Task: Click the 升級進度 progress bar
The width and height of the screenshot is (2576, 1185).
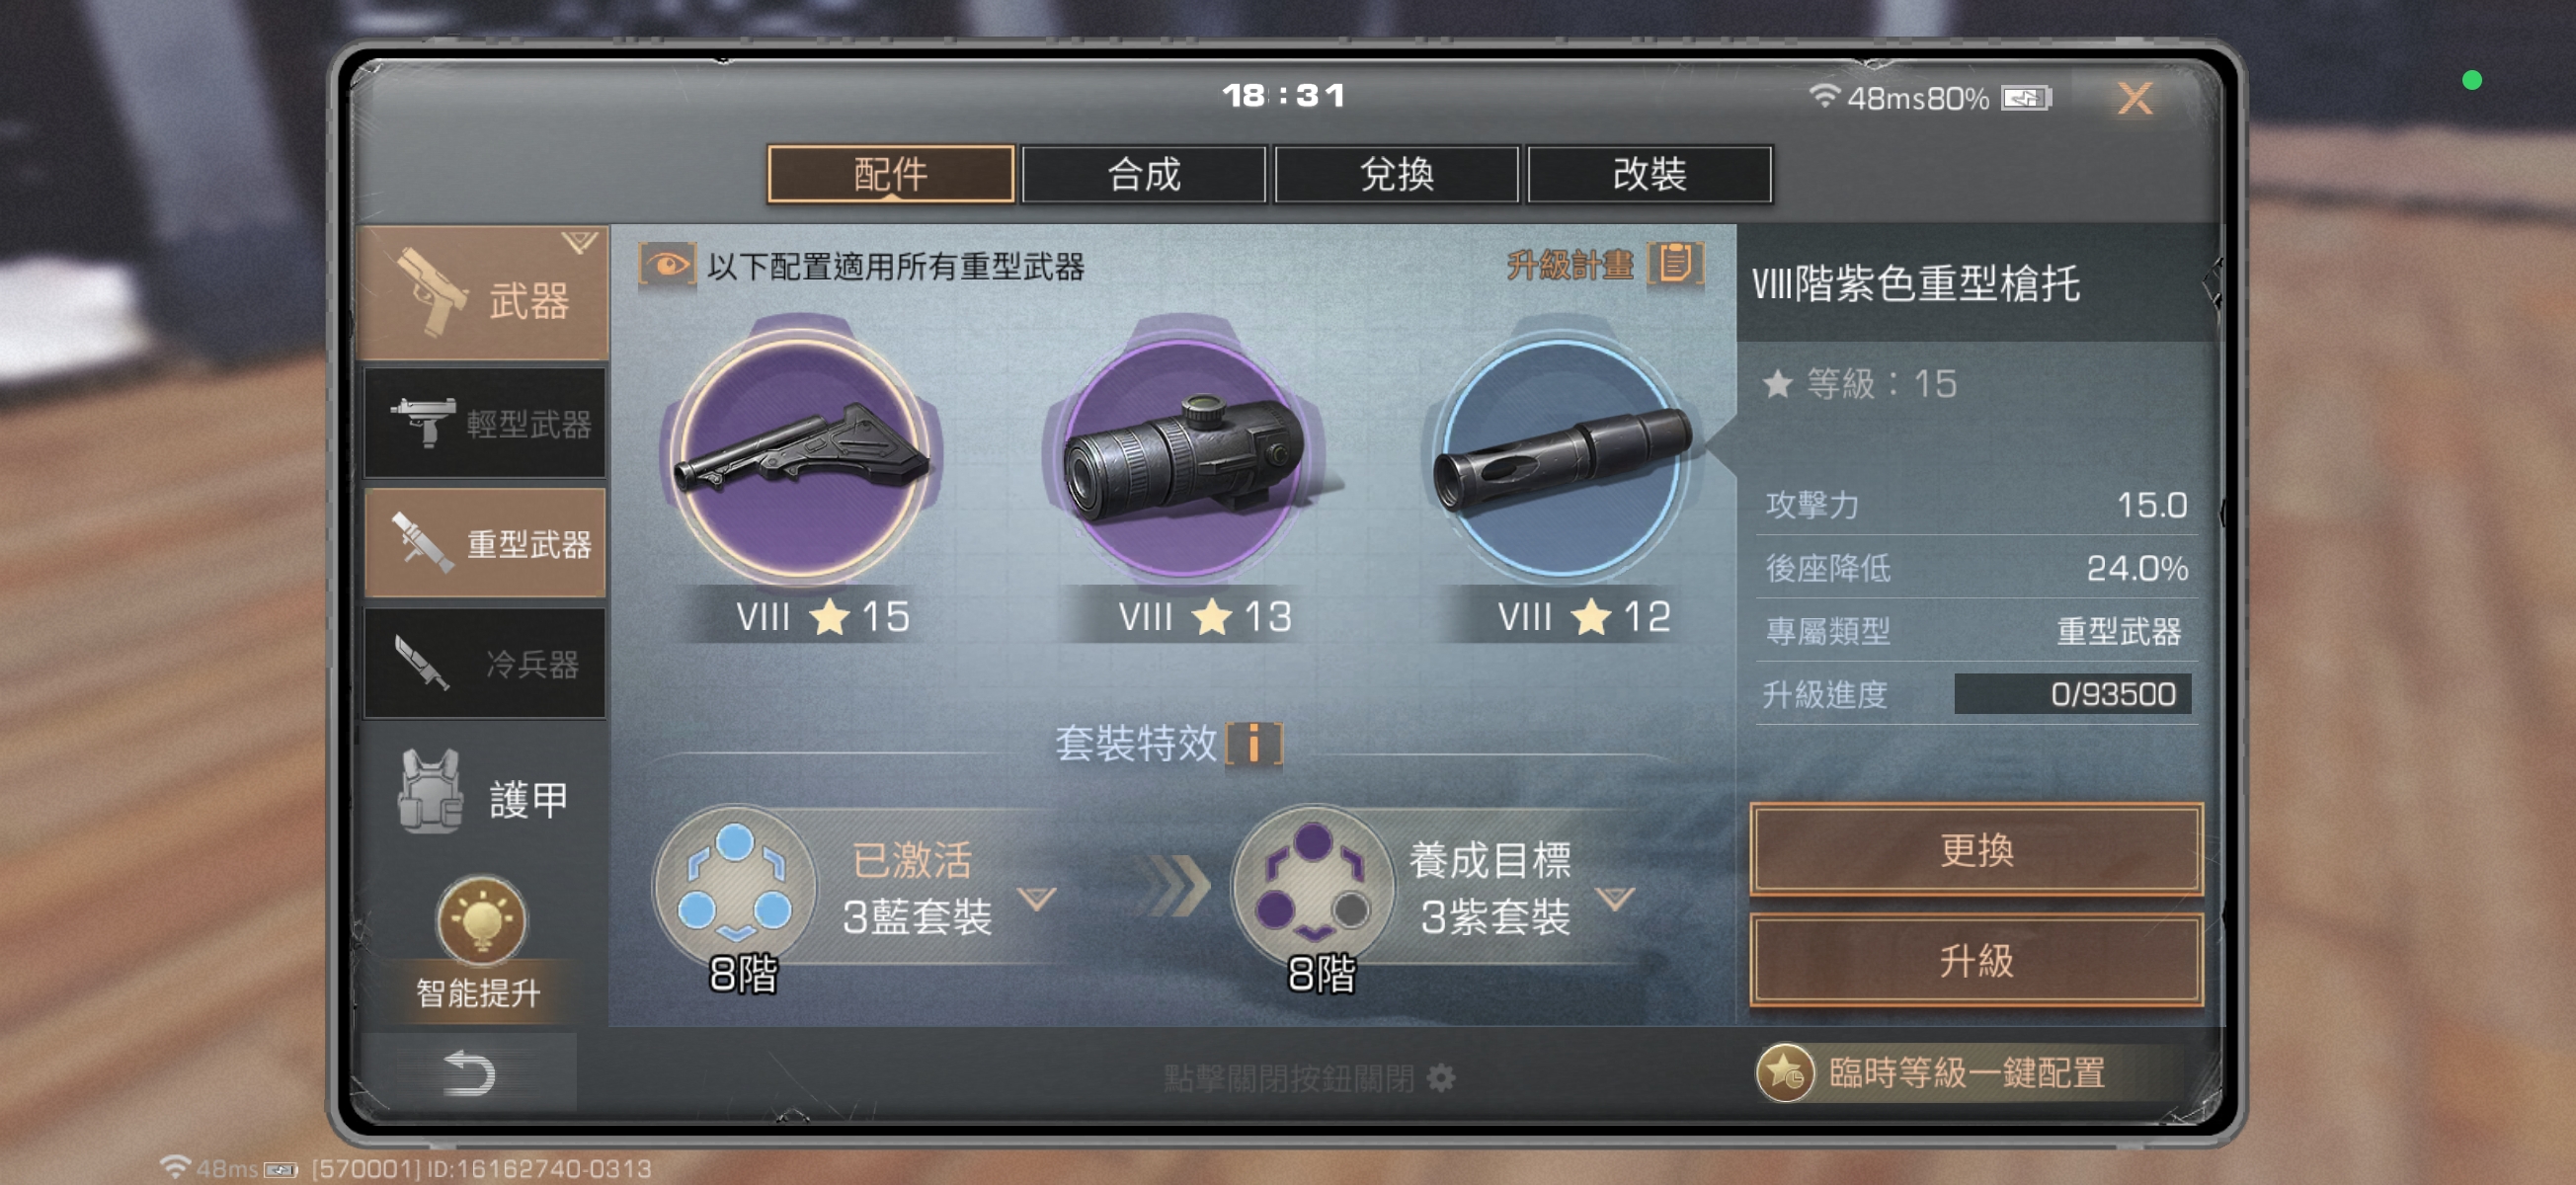Action: click(x=2073, y=694)
